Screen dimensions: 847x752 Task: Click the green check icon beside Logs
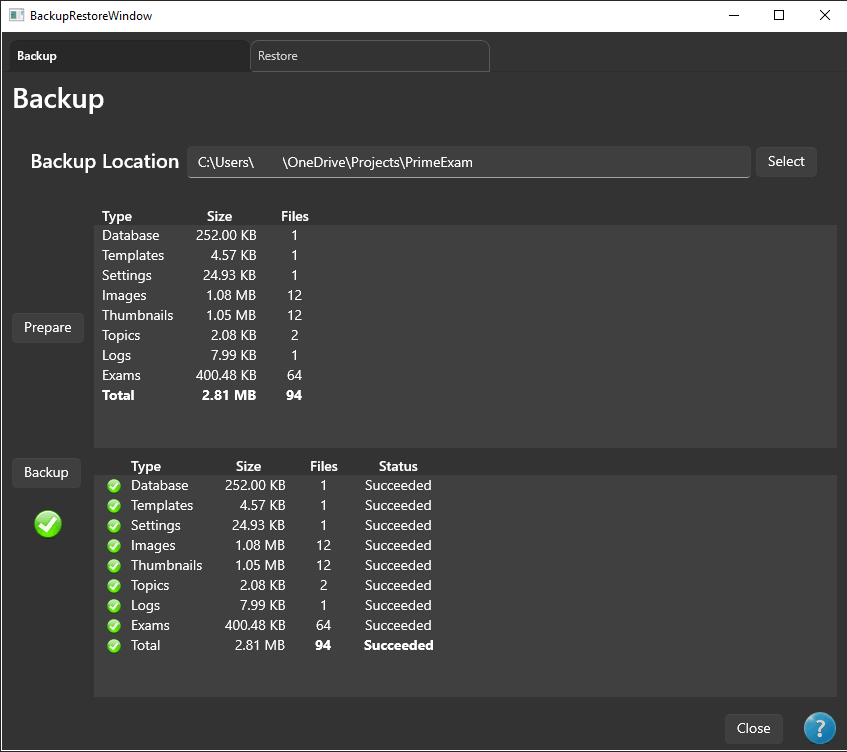click(114, 606)
